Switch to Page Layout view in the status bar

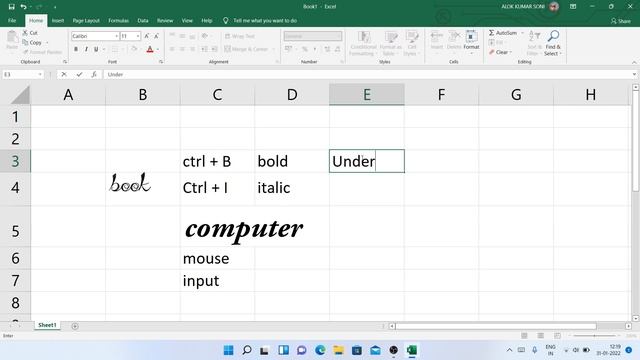[540, 336]
